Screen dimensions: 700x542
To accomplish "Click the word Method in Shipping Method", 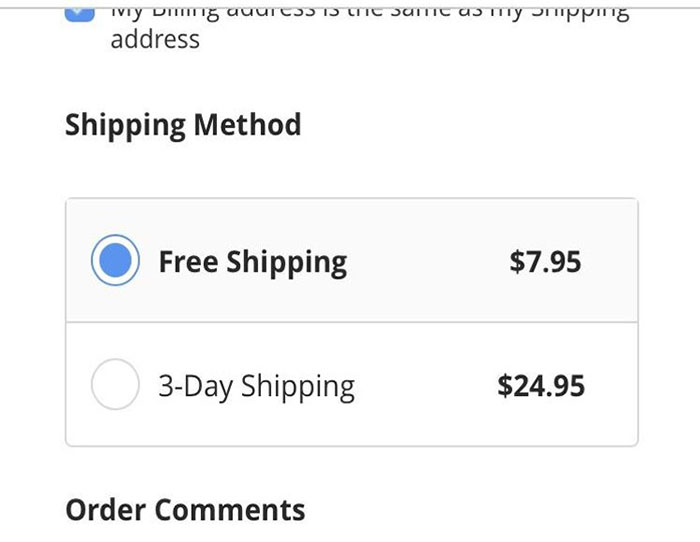I will (x=247, y=124).
